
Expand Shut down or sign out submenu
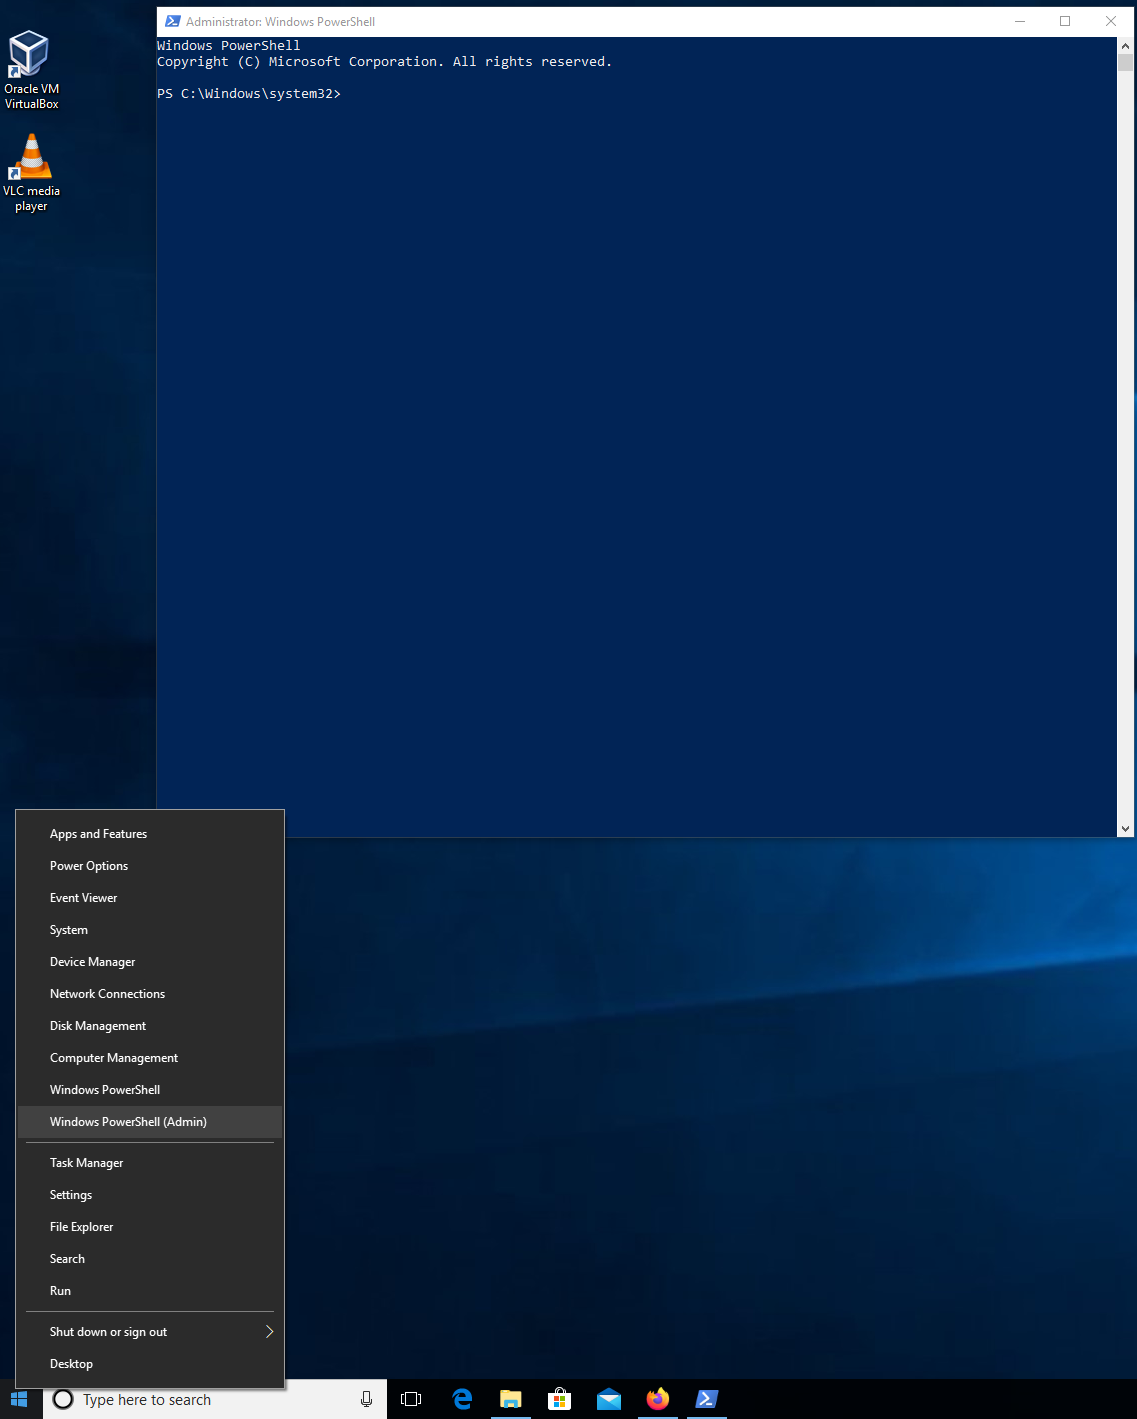[150, 1332]
